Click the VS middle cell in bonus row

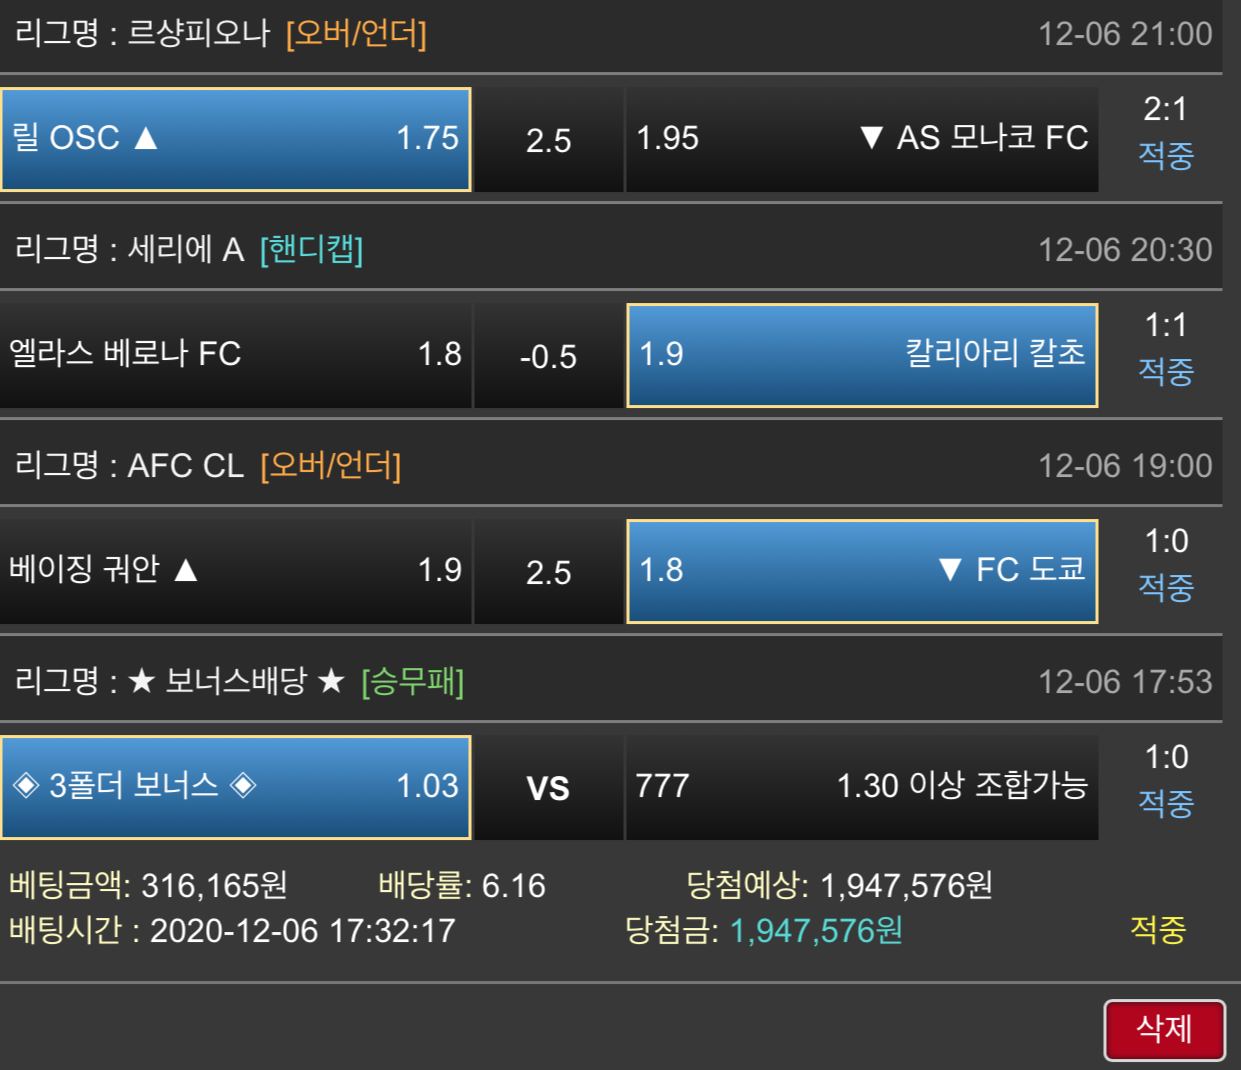(x=548, y=788)
